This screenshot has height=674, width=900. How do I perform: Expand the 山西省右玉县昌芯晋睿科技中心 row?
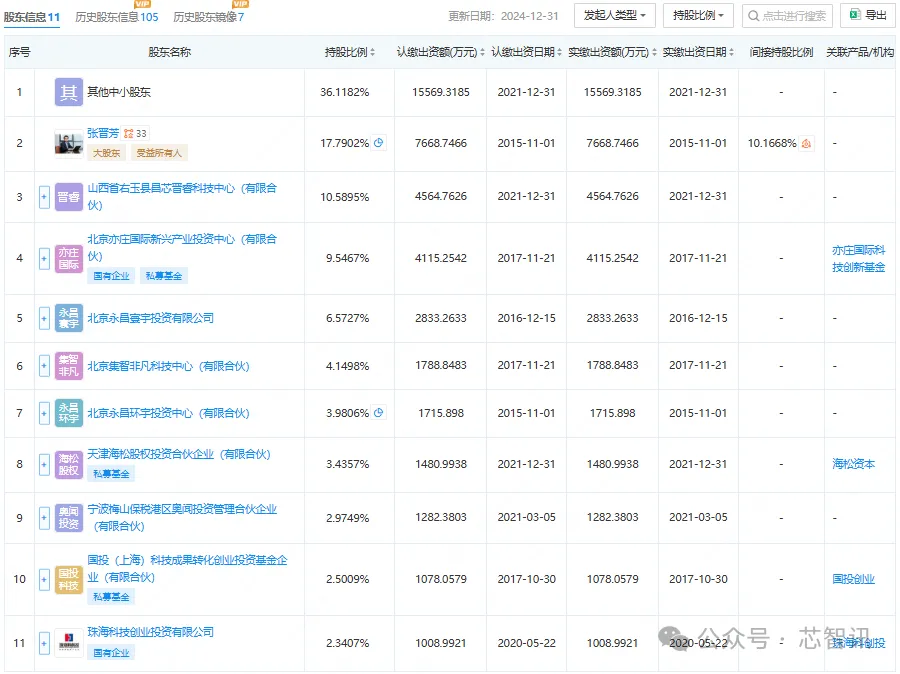[x=44, y=197]
